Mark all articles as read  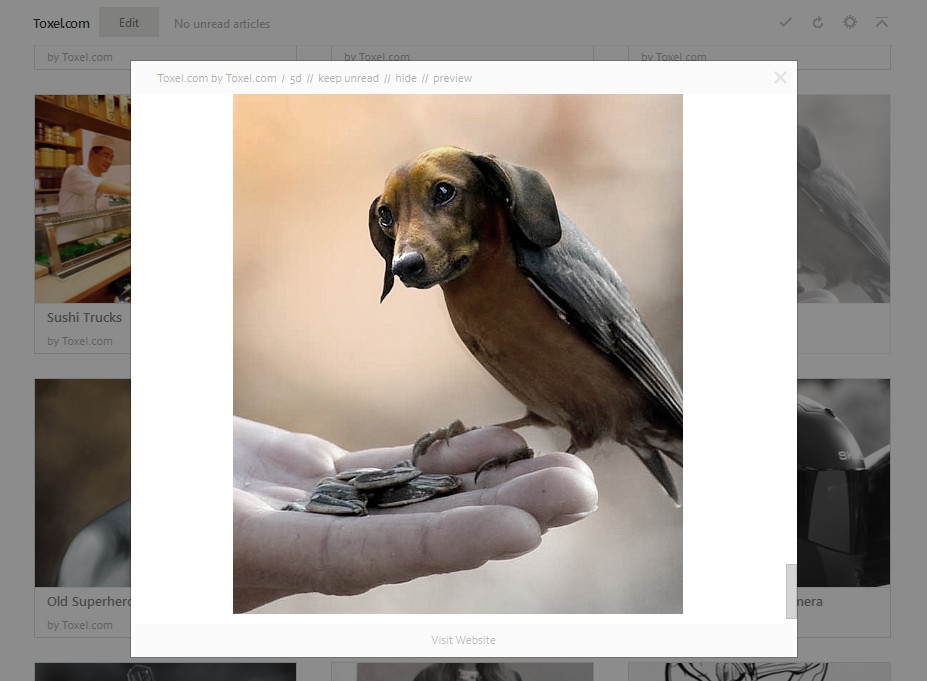(x=786, y=21)
